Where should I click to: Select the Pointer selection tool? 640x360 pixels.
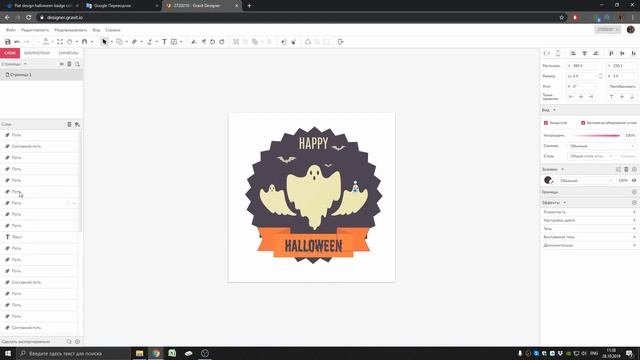[104, 42]
